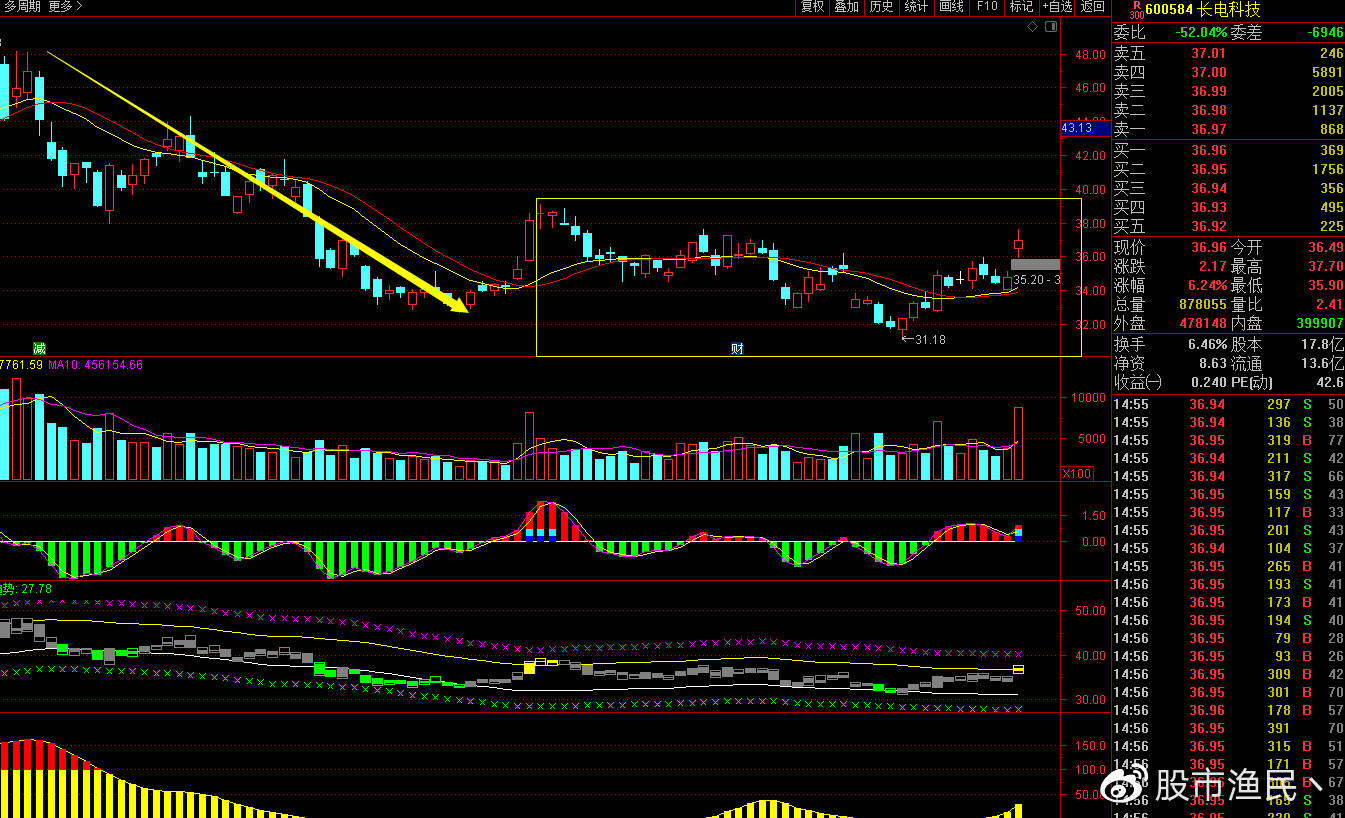
Task: Click the 今开 36.49 opening price
Action: (x=1325, y=247)
